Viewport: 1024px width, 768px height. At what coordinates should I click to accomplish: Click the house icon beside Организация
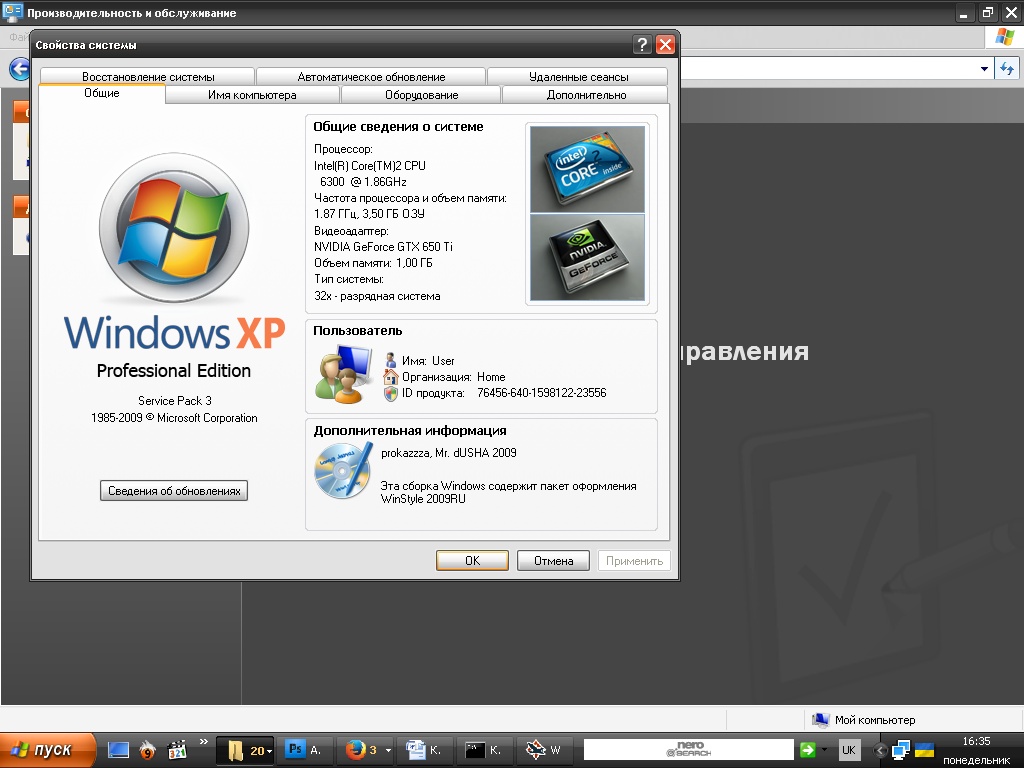coord(391,377)
